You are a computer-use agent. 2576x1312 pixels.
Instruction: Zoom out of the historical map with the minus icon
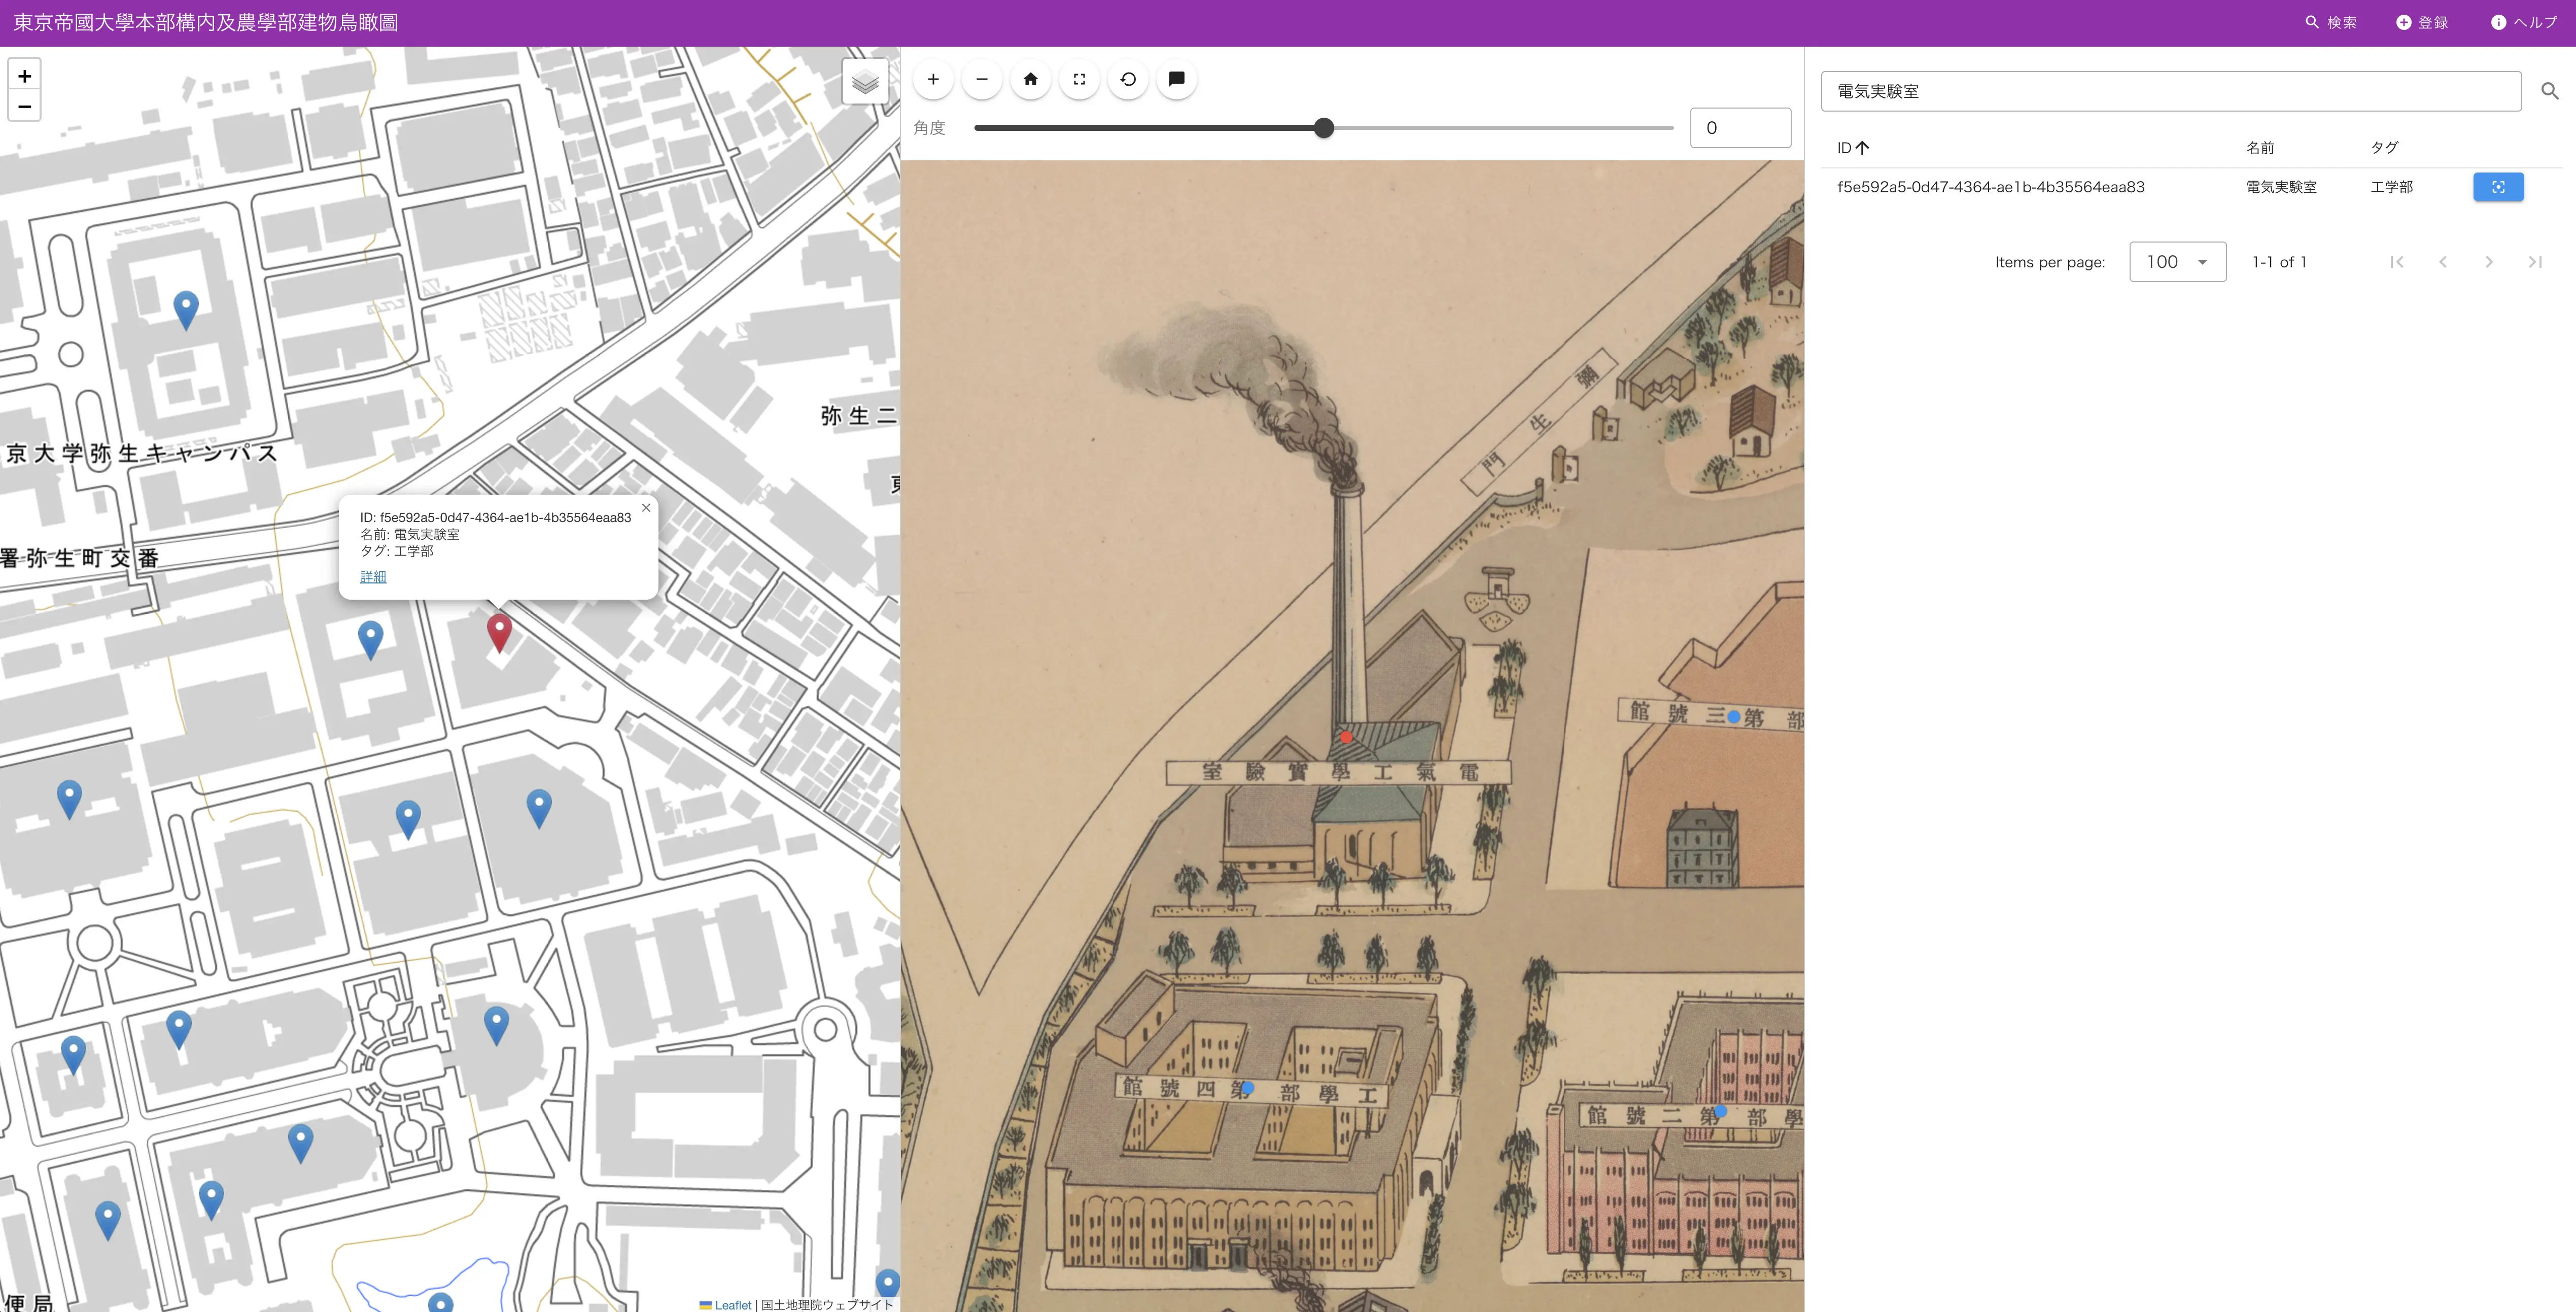pyautogui.click(x=981, y=79)
